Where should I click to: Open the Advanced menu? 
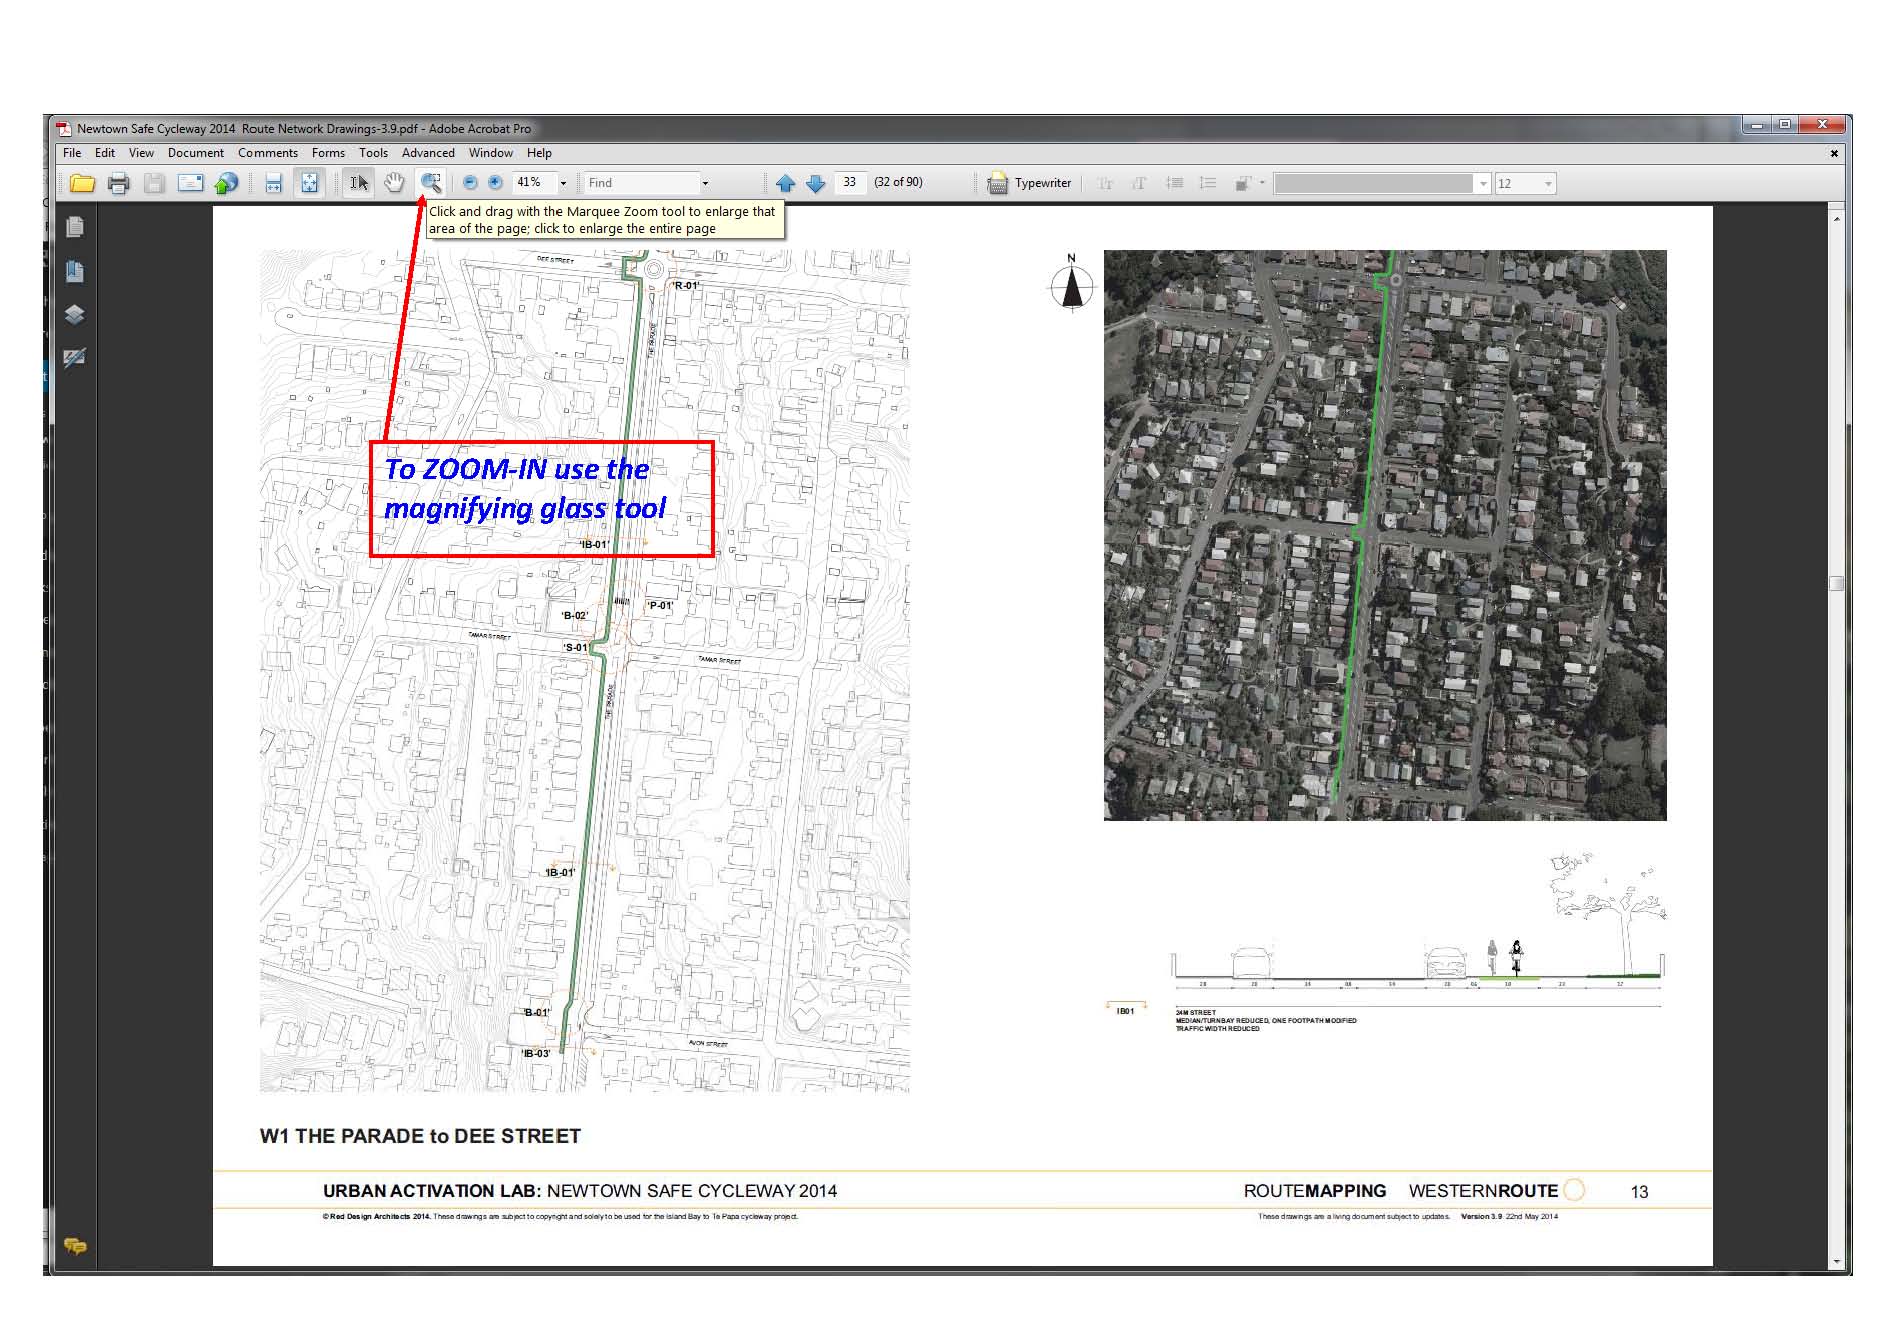click(428, 153)
